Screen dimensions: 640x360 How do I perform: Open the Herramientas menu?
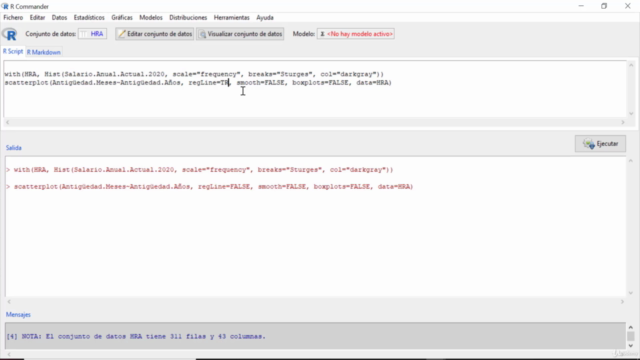tap(231, 18)
